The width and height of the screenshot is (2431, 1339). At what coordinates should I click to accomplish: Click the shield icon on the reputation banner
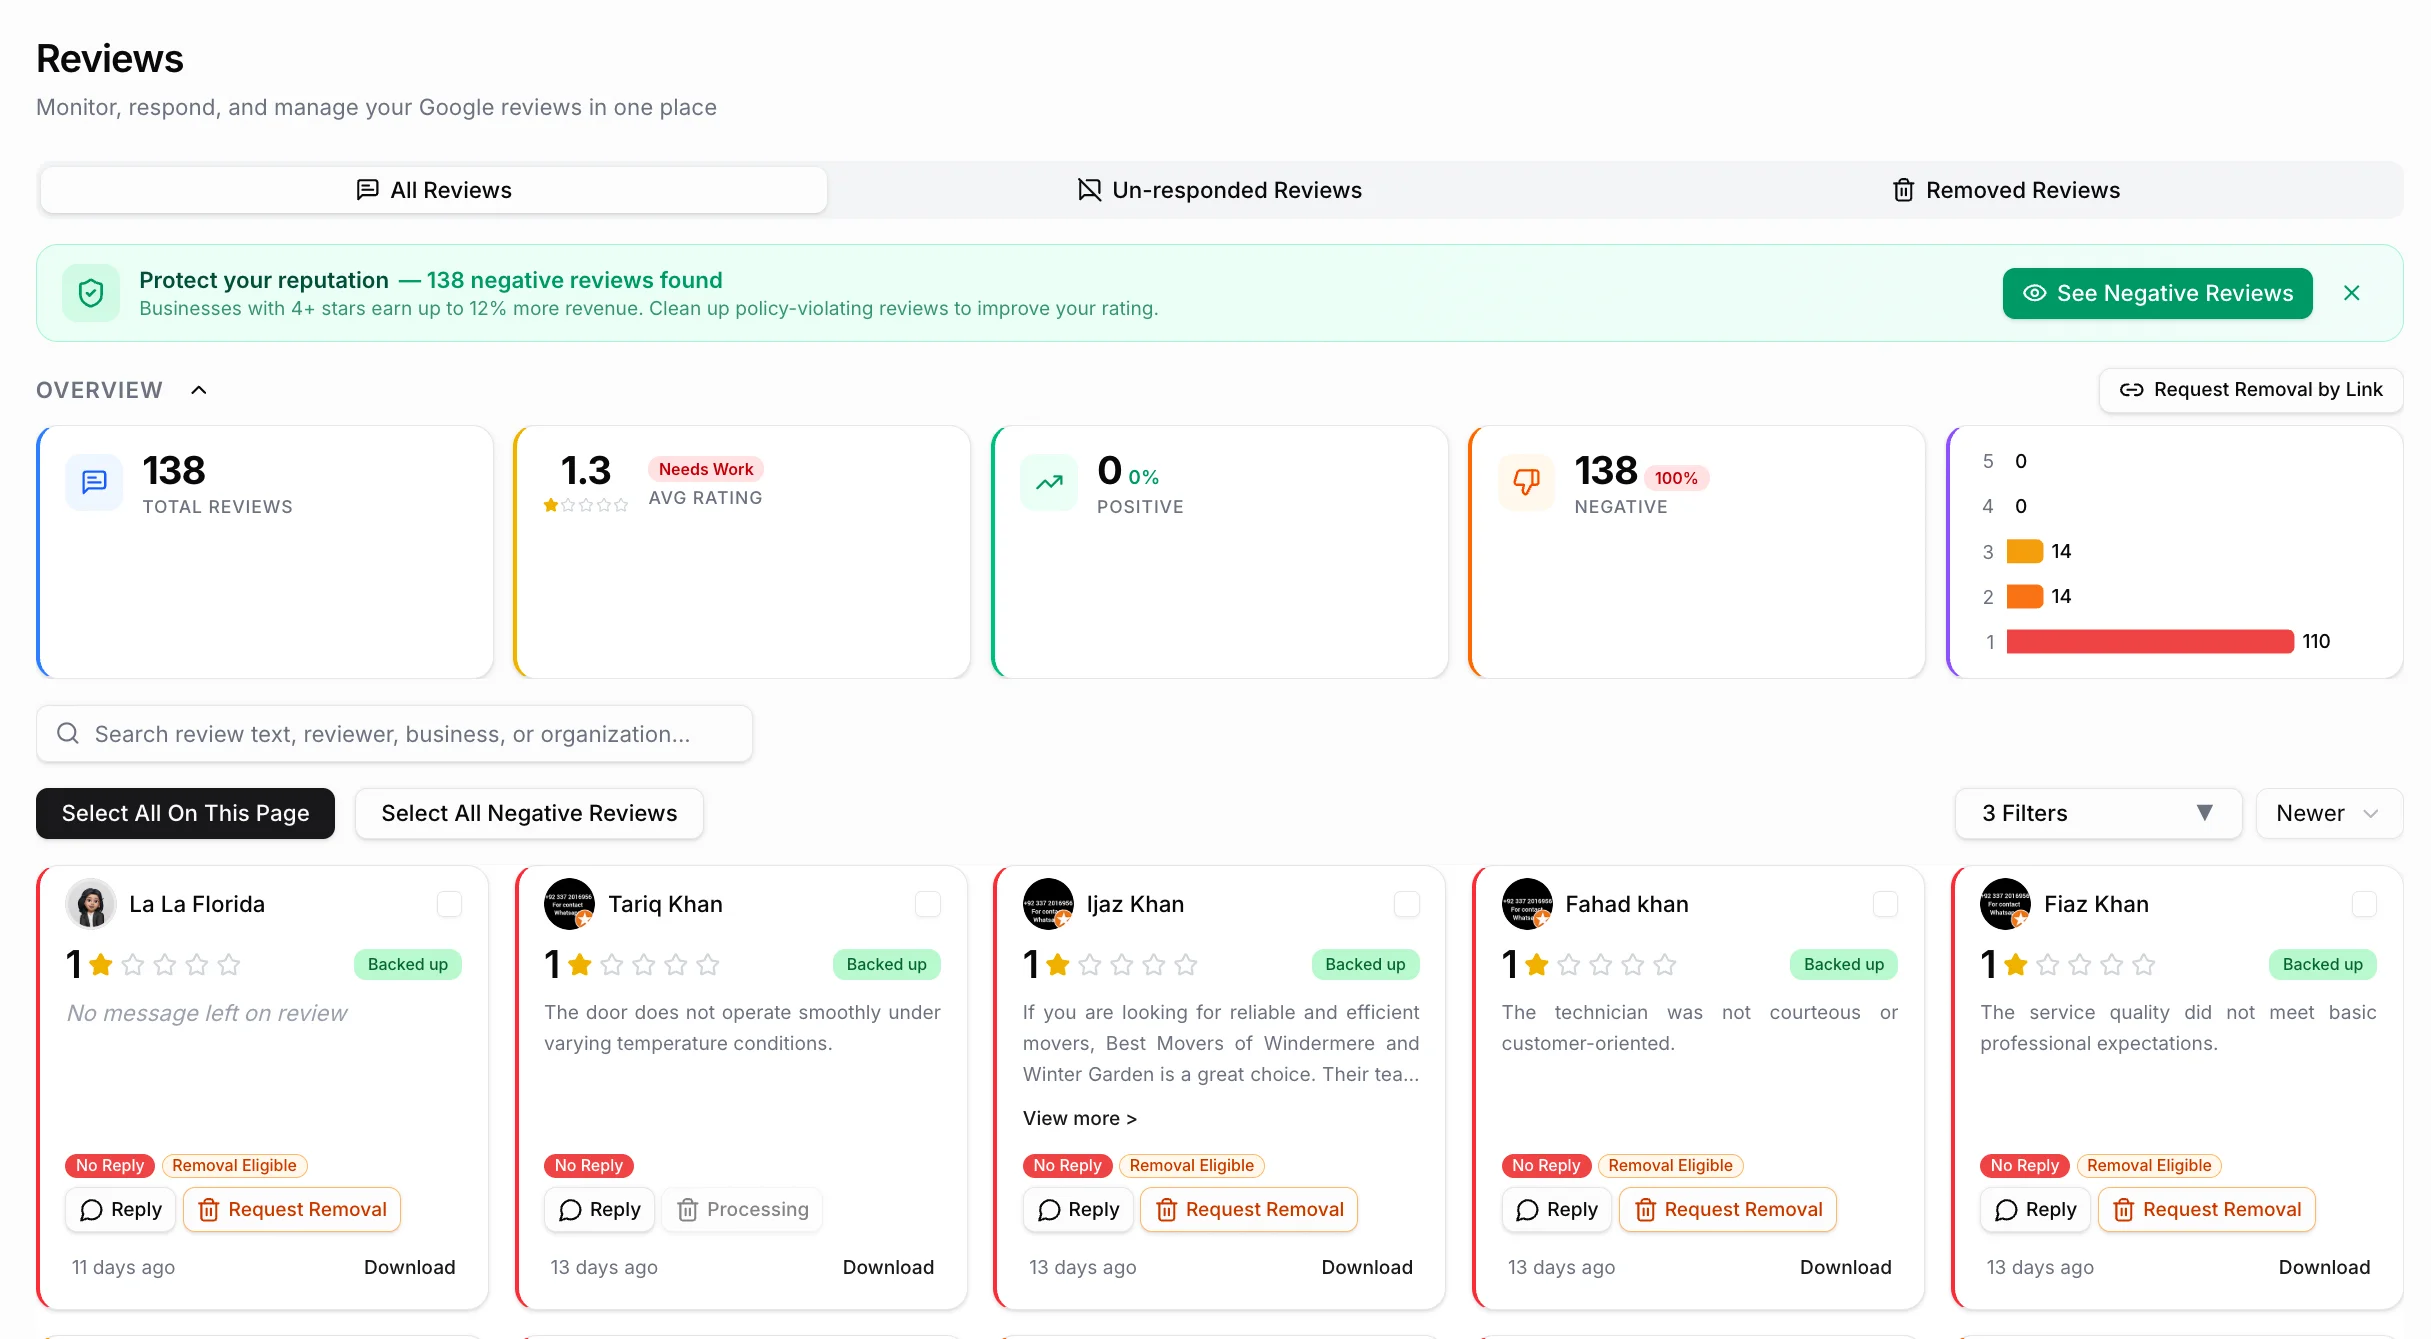coord(91,292)
